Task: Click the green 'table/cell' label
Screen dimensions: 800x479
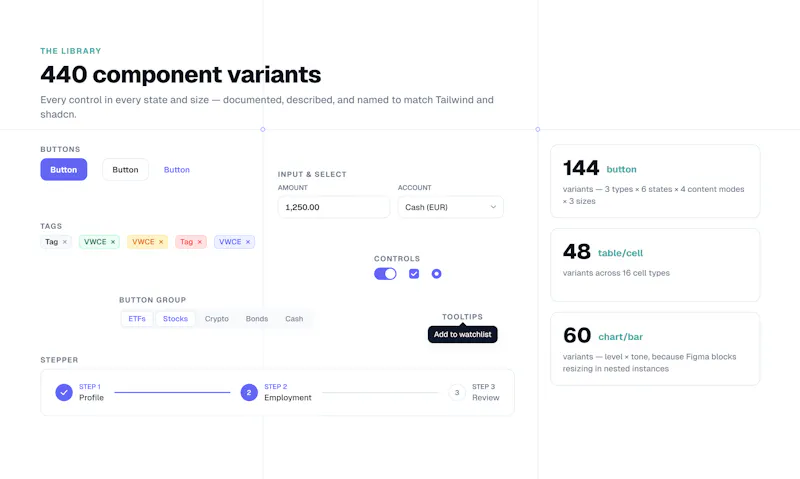Action: (620, 253)
